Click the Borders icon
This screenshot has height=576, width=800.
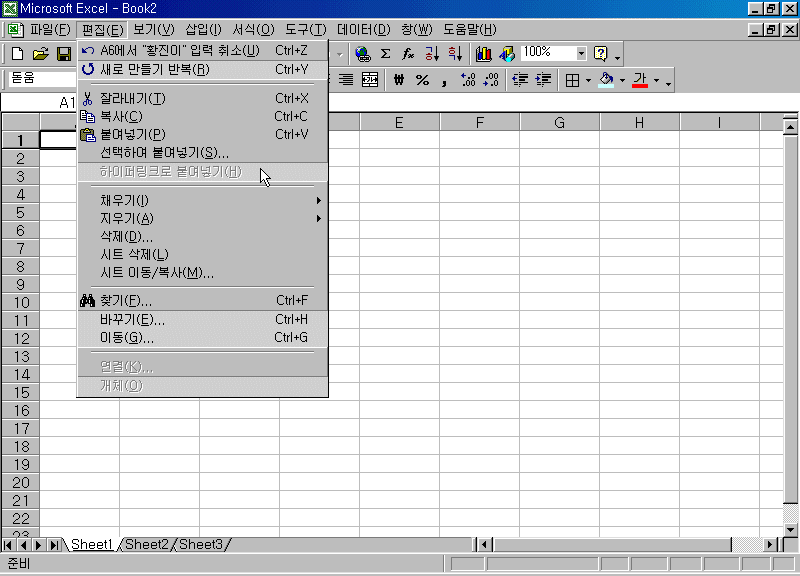[572, 80]
